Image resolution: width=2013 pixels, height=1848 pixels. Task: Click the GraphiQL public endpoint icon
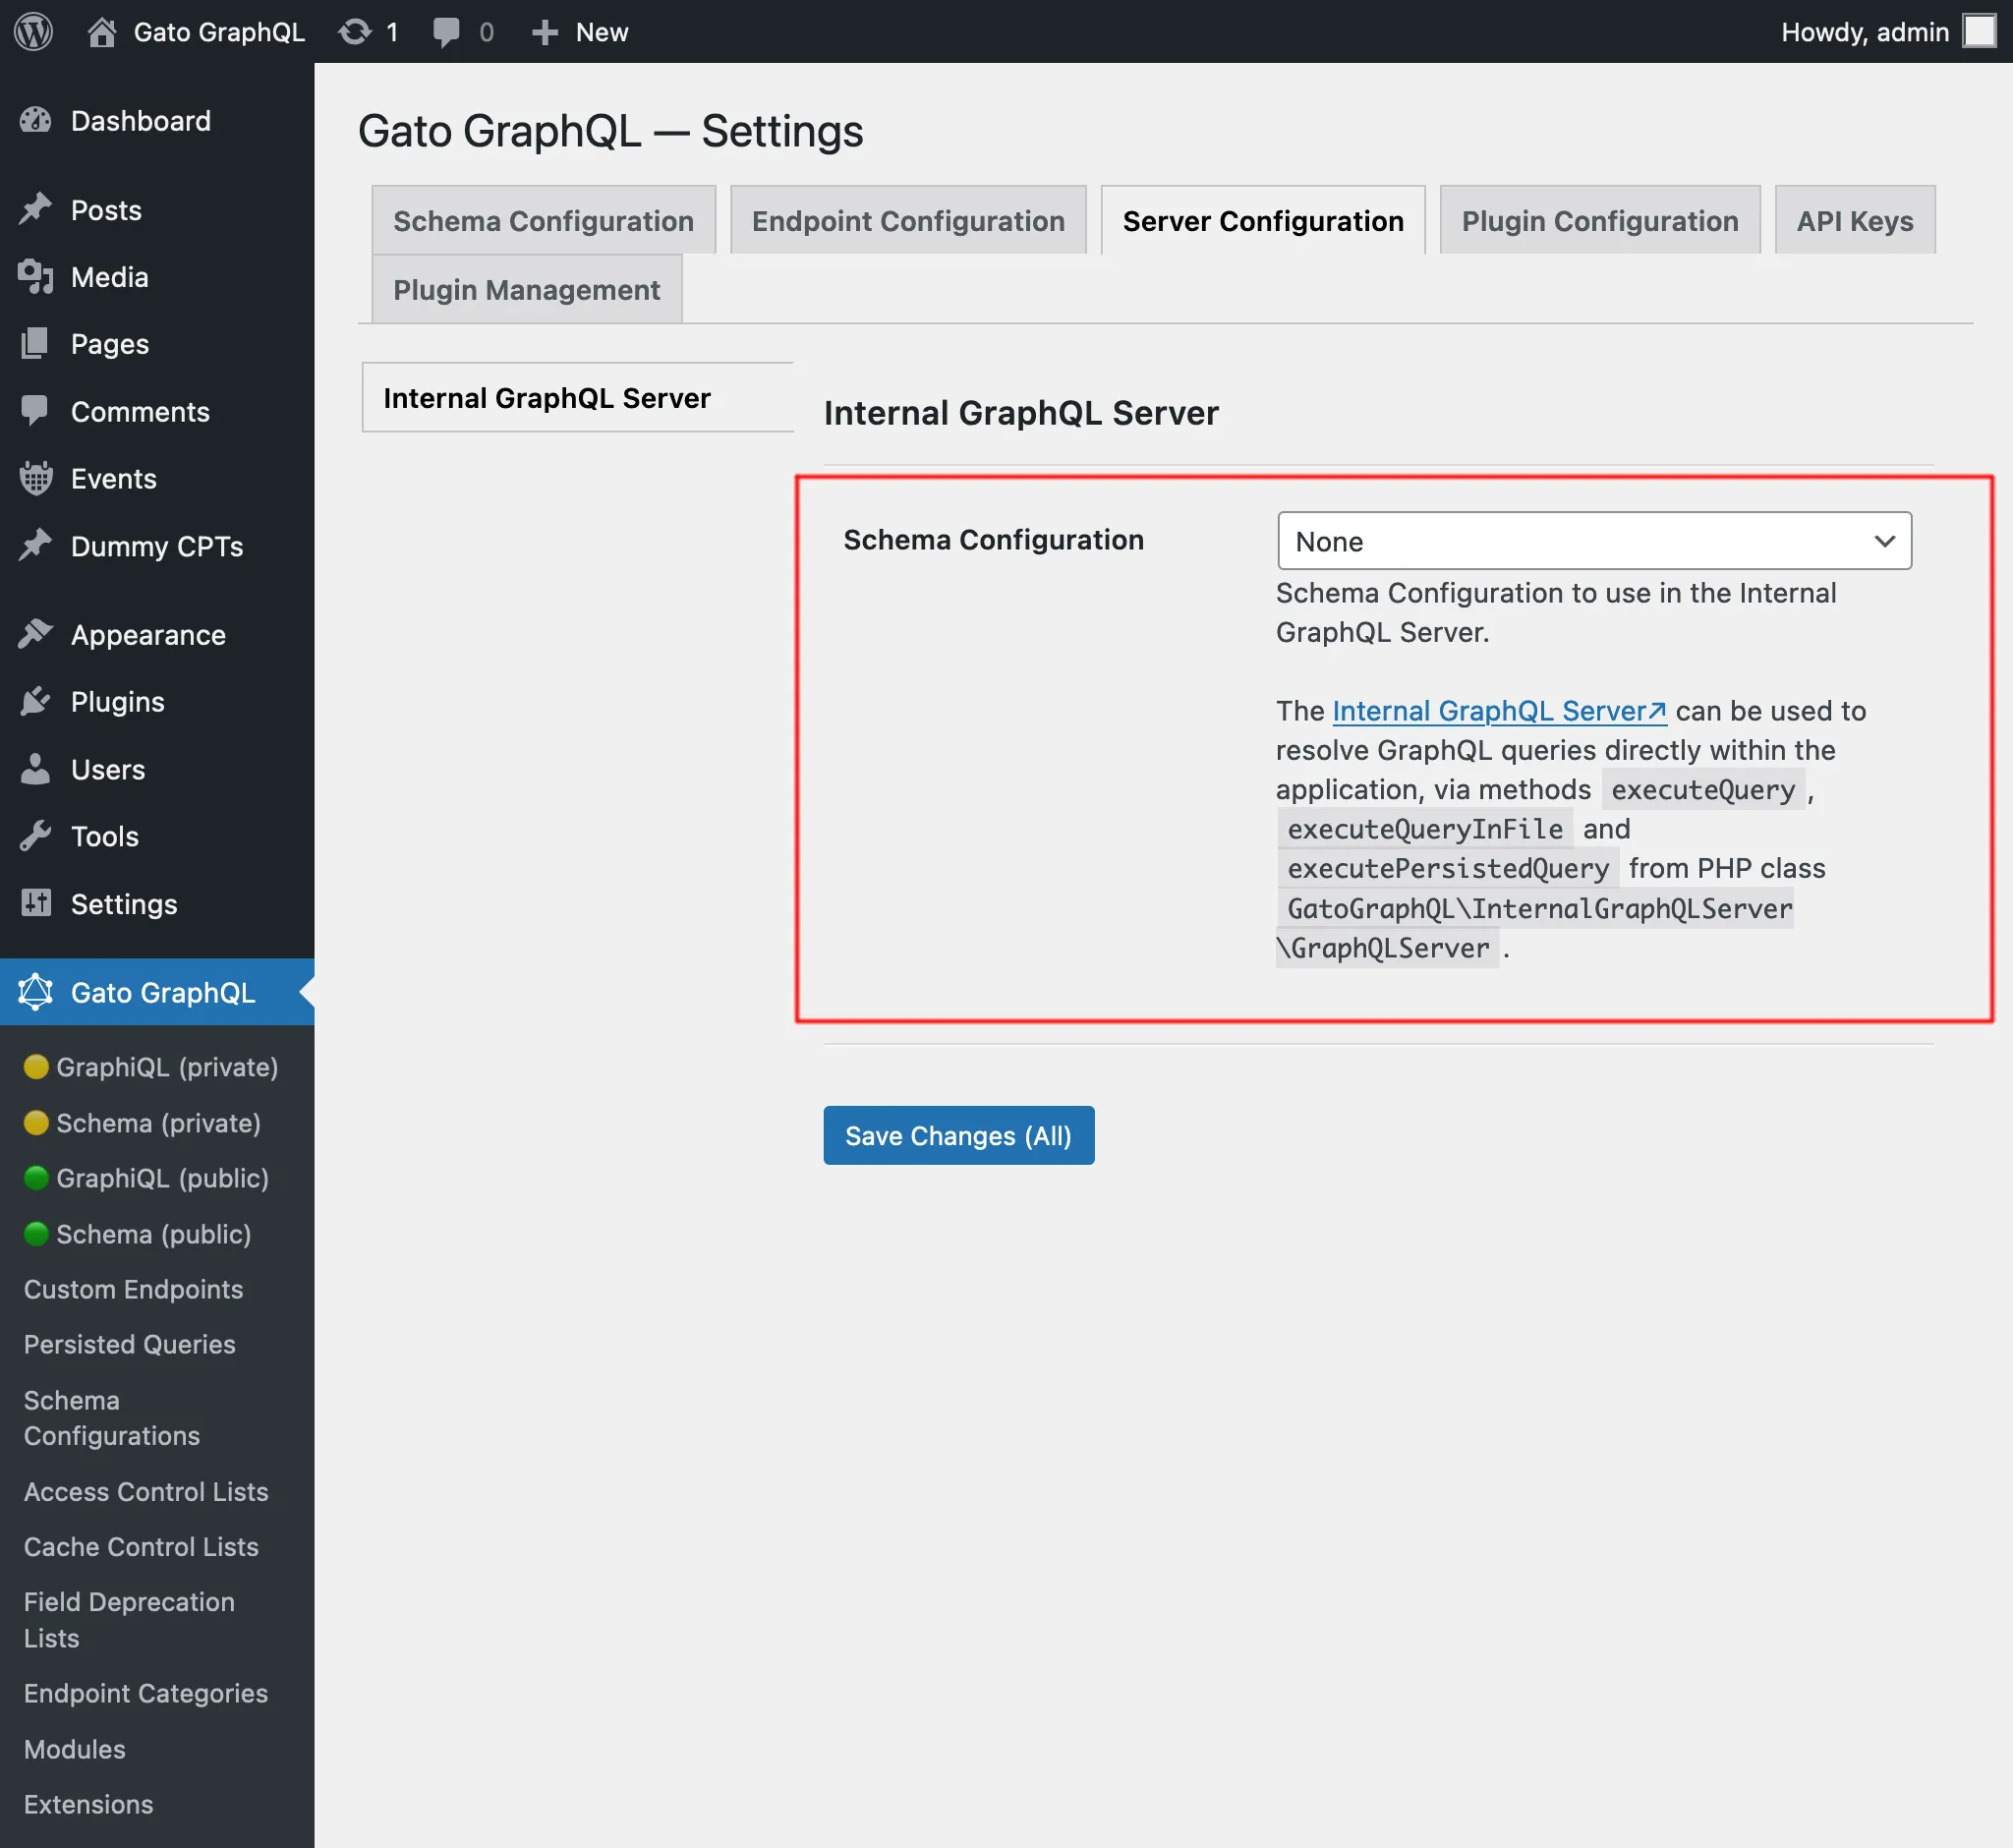coord(31,1177)
